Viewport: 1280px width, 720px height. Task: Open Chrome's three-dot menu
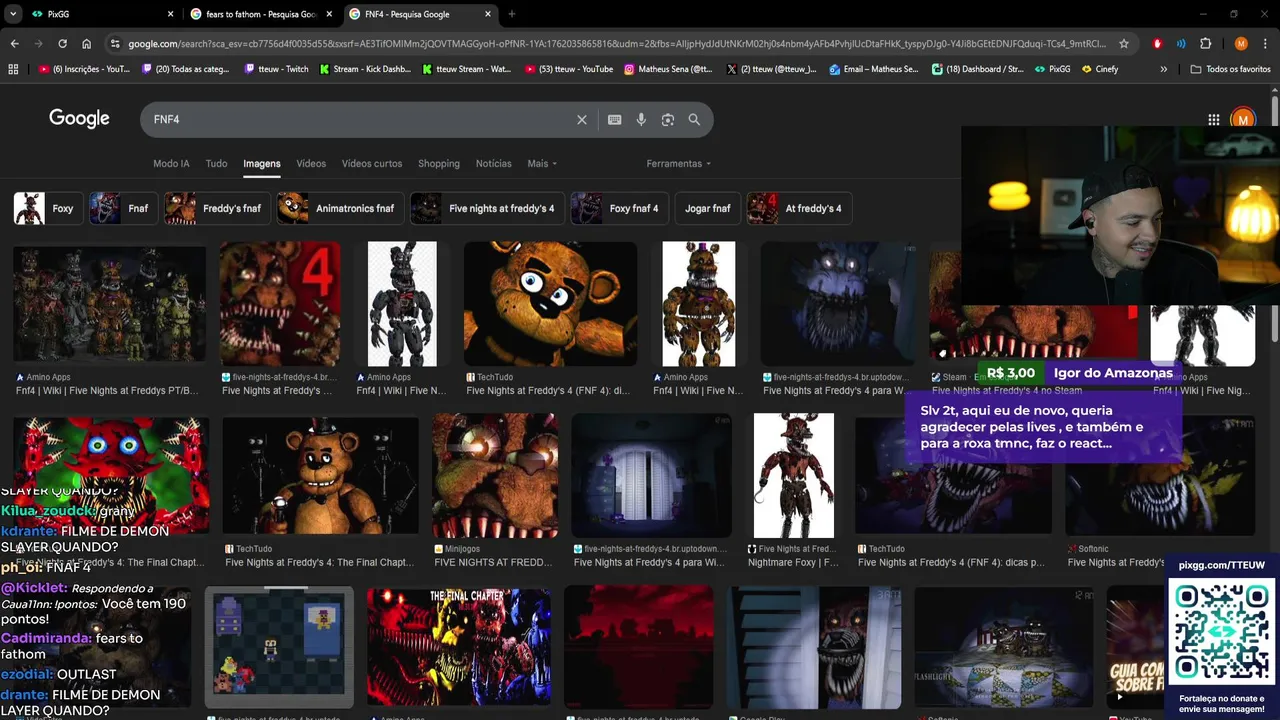1265,44
